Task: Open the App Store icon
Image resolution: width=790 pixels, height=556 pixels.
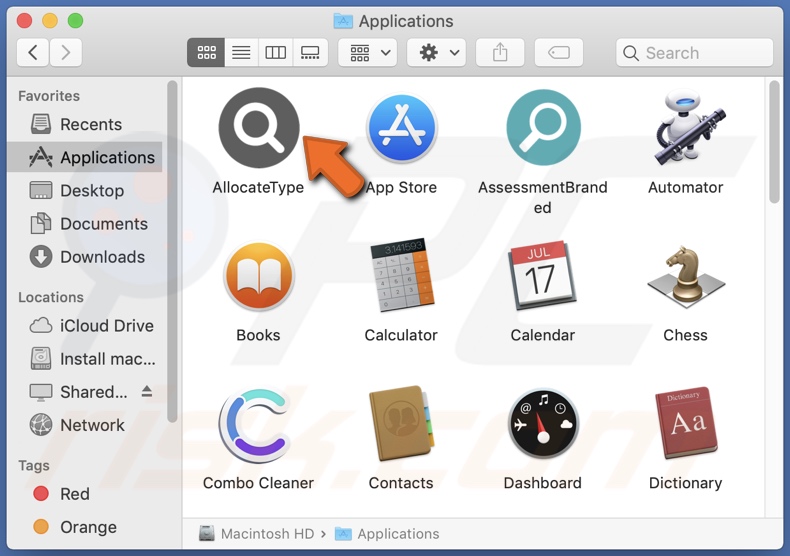Action: 402,128
